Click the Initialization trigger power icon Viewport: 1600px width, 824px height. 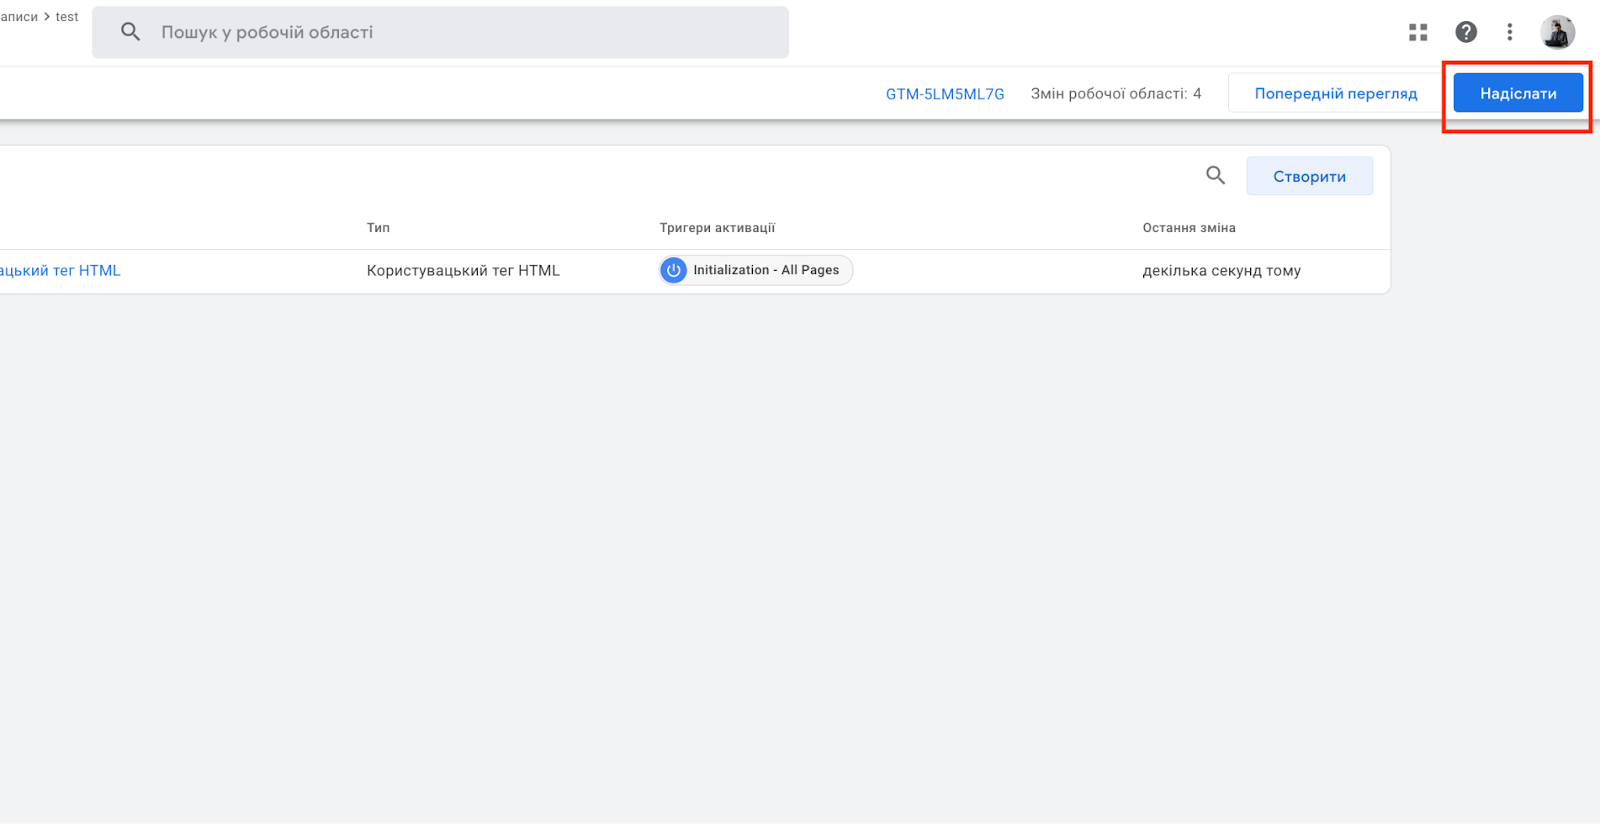pos(674,270)
